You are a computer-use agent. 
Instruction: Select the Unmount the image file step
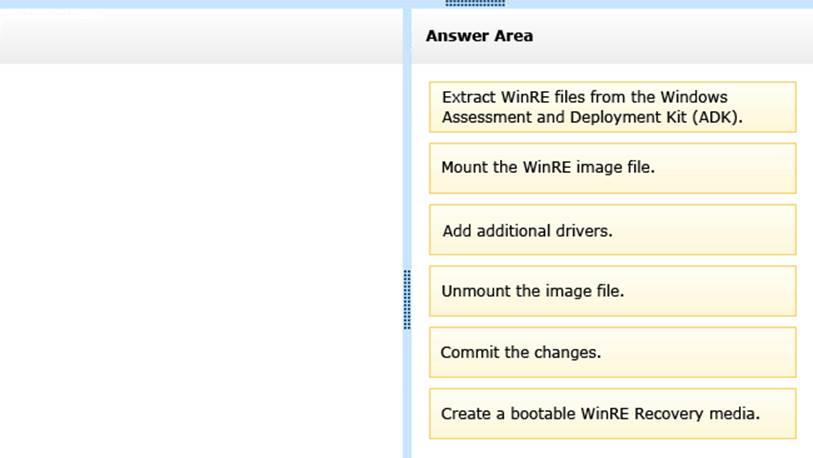tap(612, 291)
